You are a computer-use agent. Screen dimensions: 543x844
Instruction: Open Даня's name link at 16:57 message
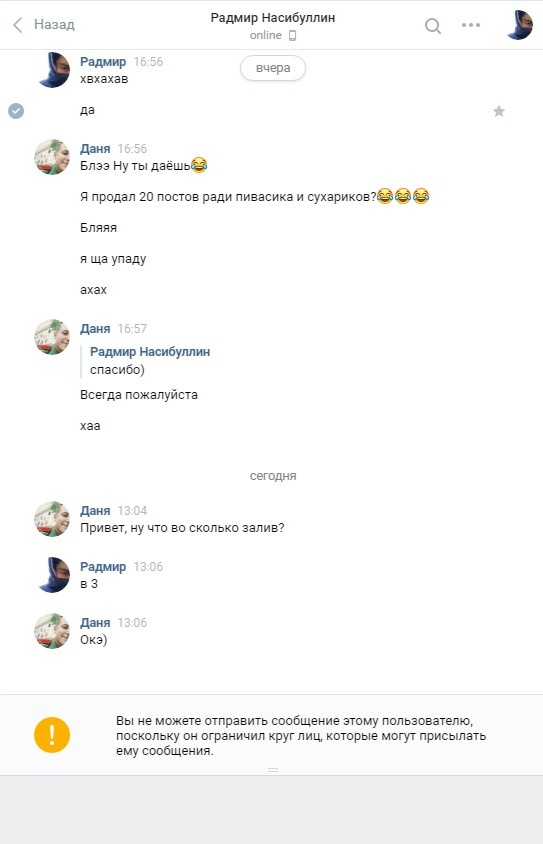[x=95, y=328]
